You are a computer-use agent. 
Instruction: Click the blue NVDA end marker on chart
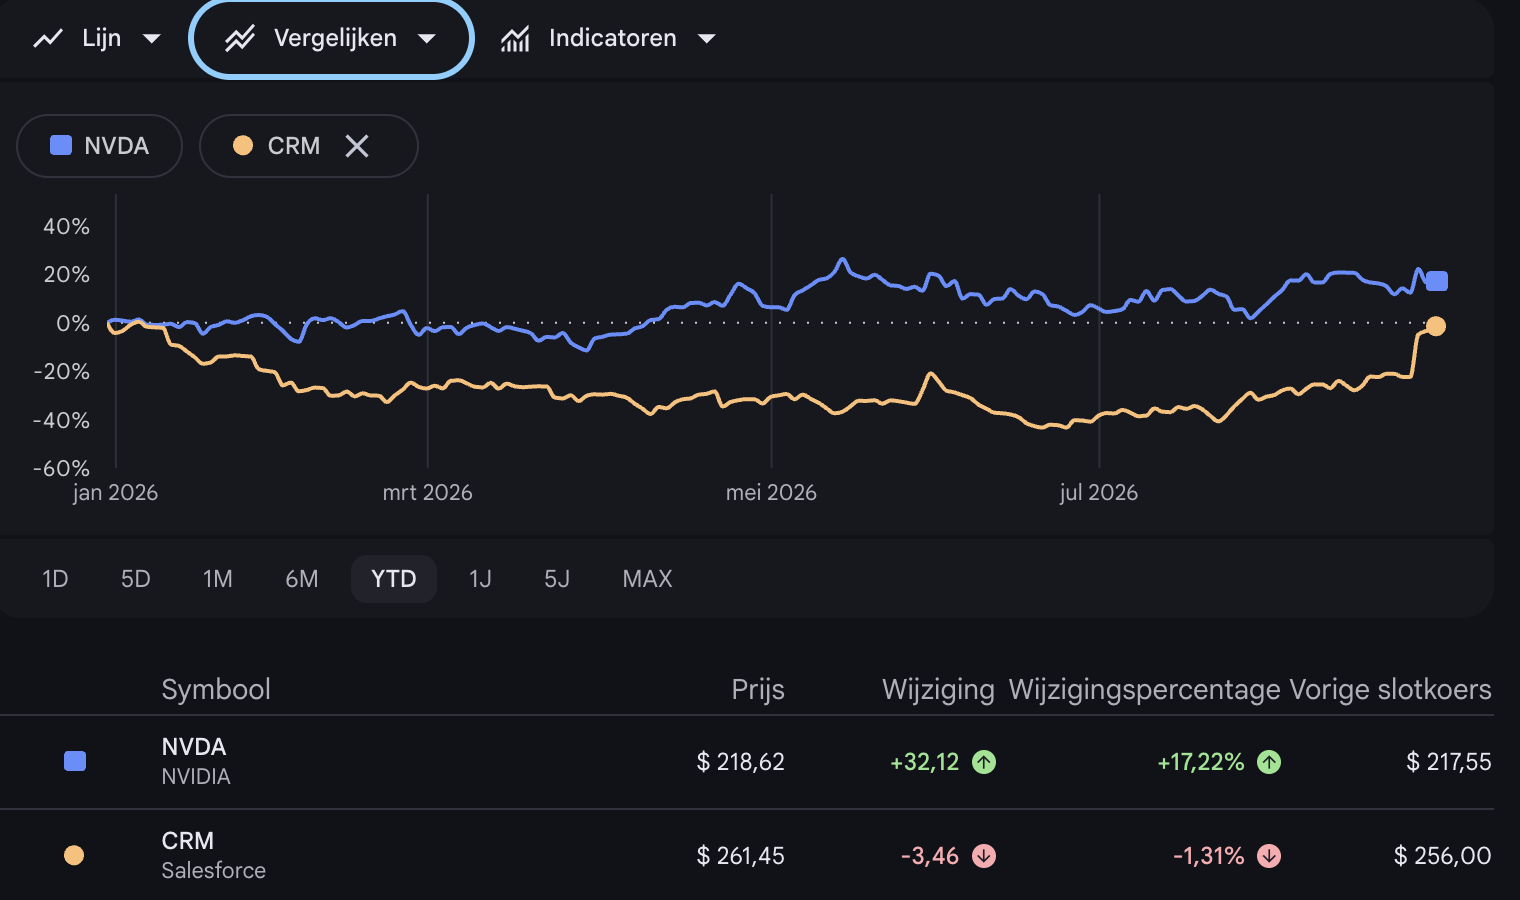click(1437, 281)
